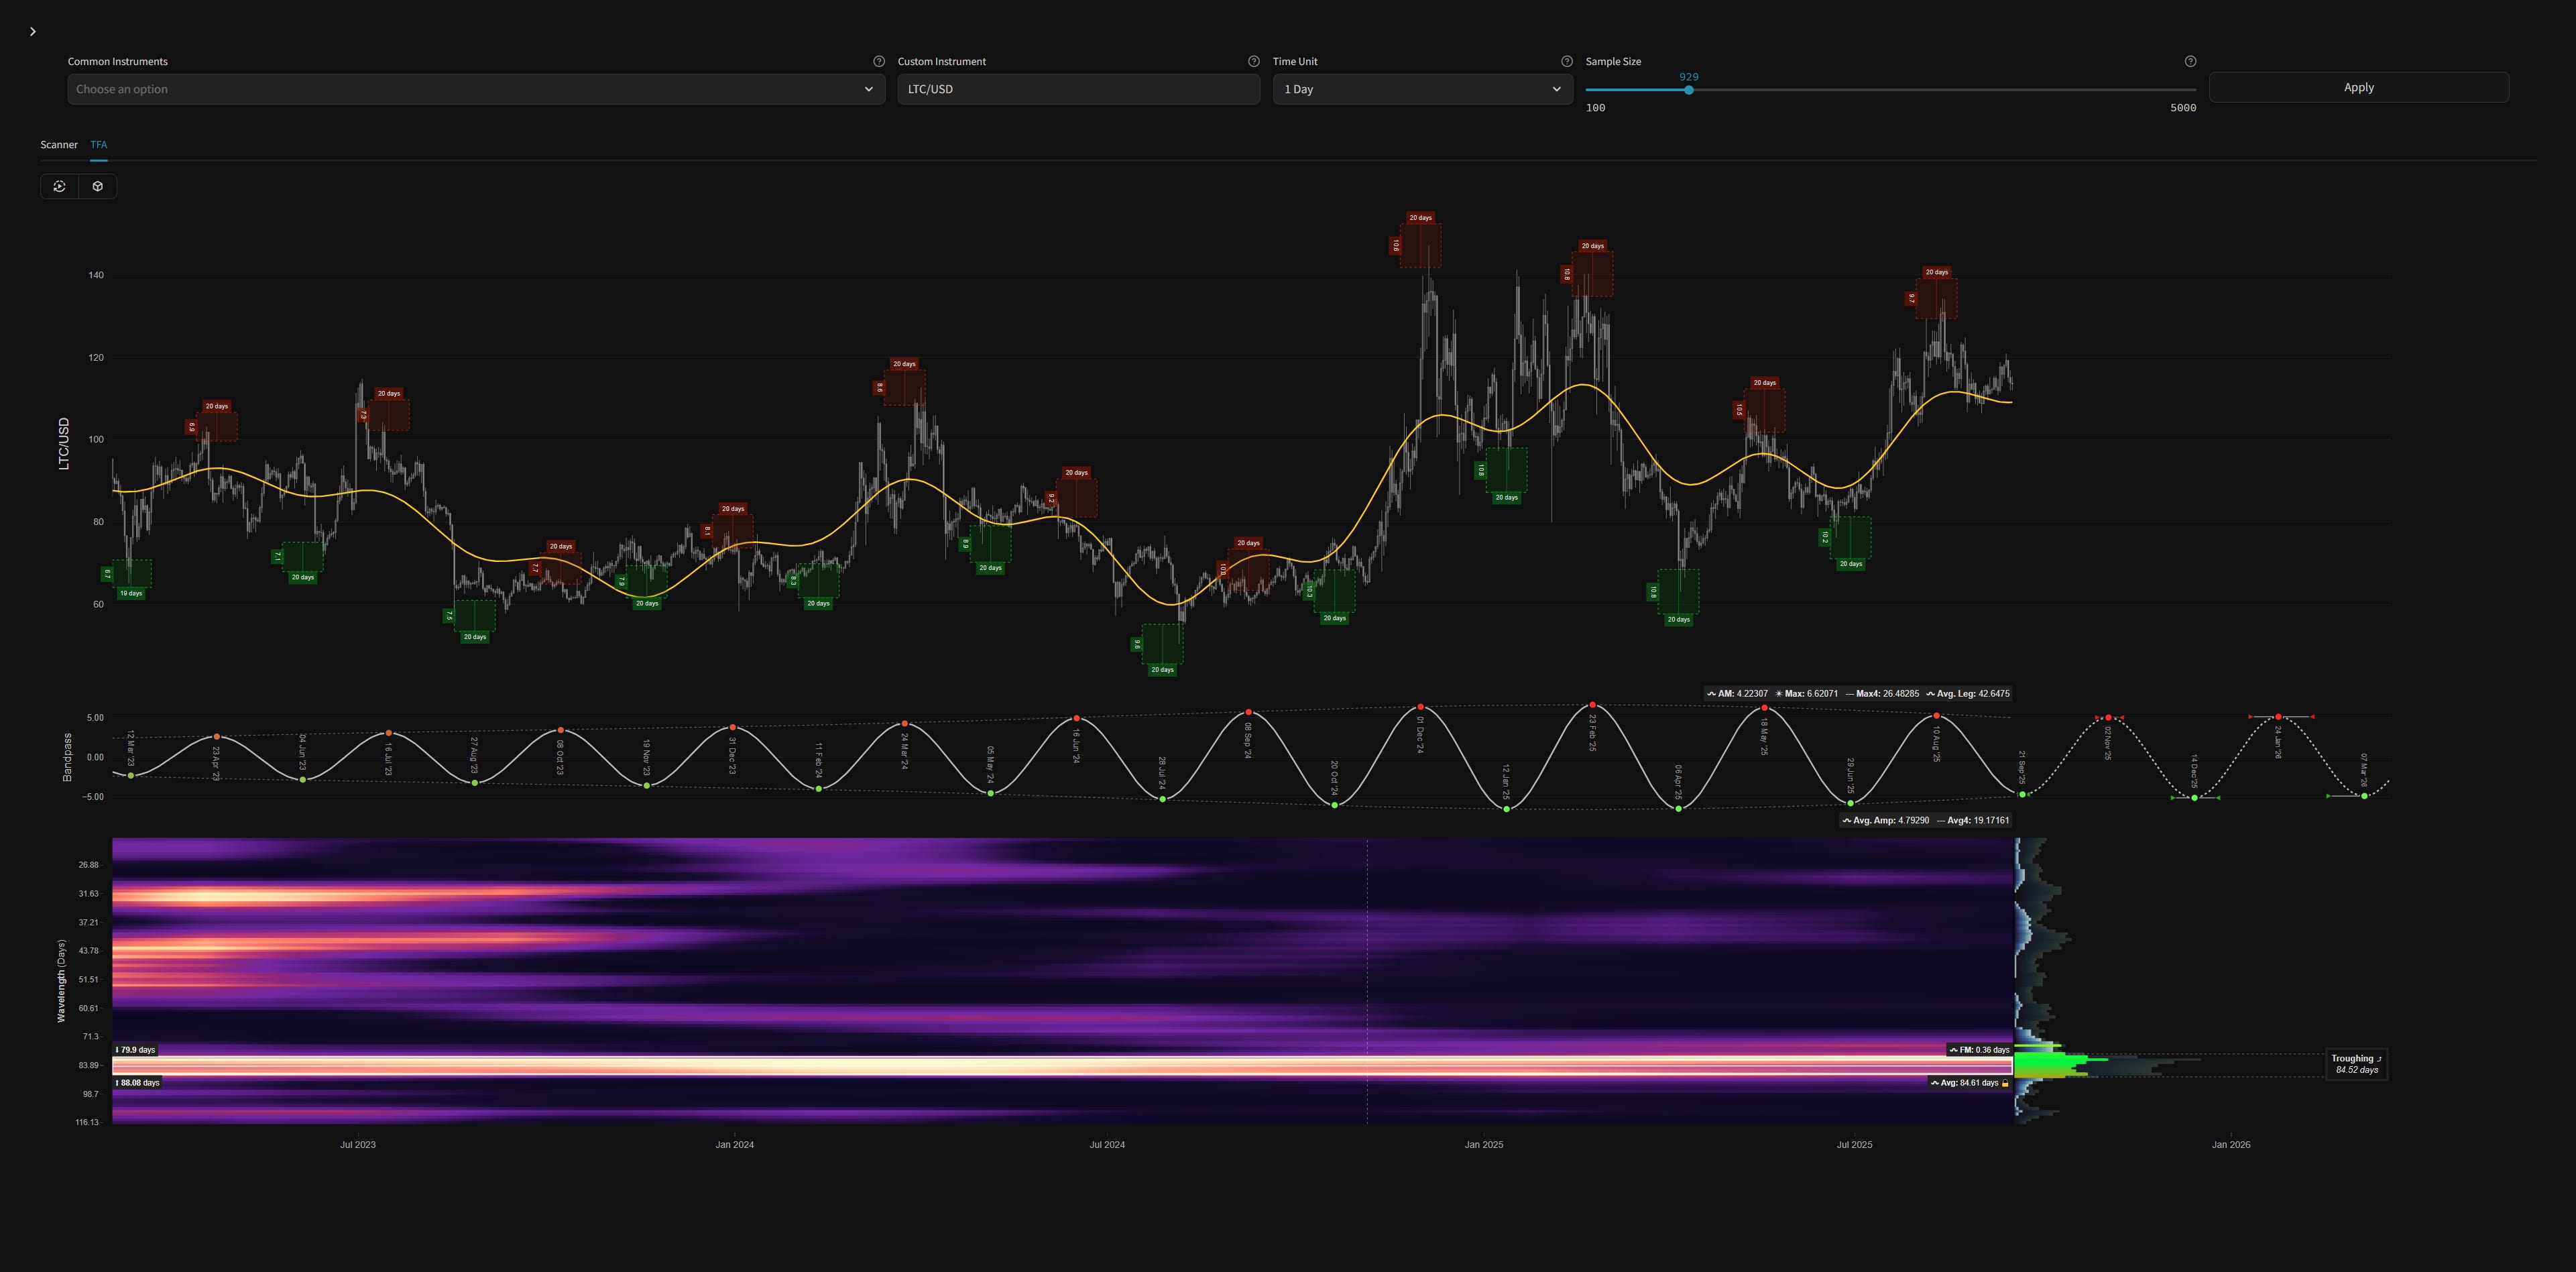Image resolution: width=2576 pixels, height=1272 pixels.
Task: Click the wave icon on the AM stat badge
Action: [1713, 693]
